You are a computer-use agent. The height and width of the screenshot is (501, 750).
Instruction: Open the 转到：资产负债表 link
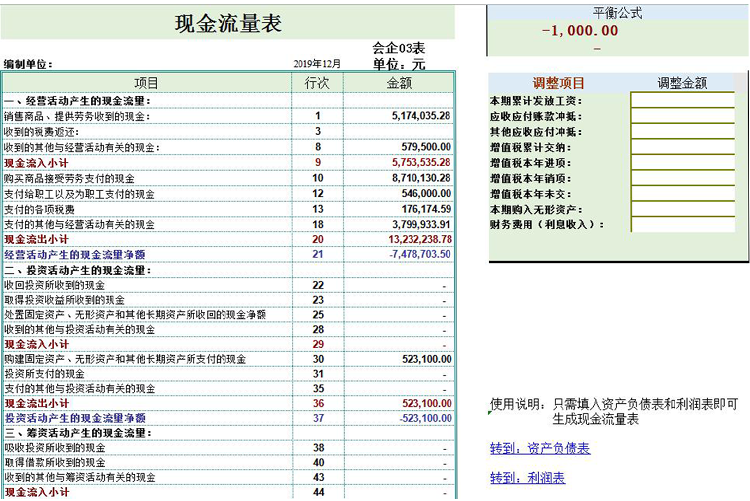(540, 448)
